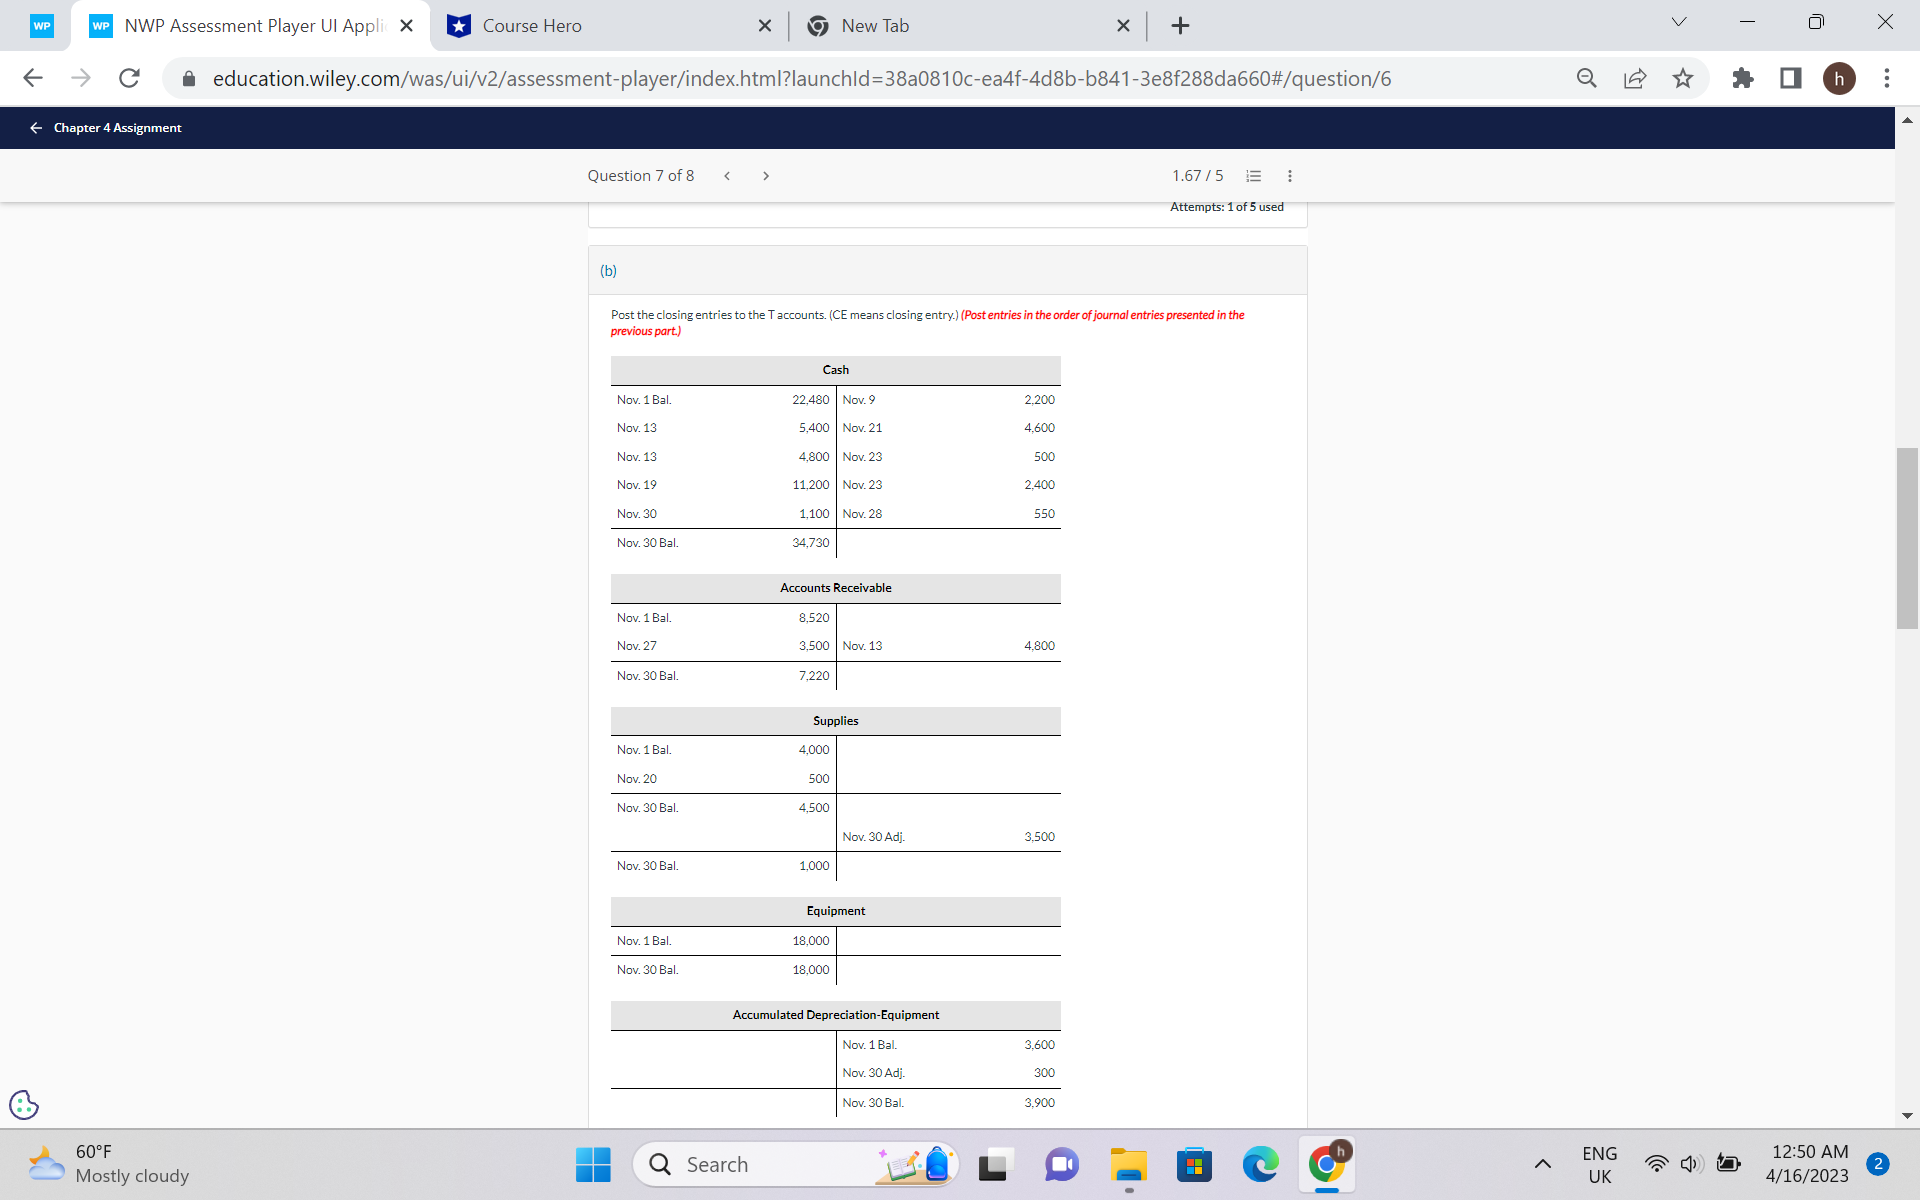Open the Chrome extensions puzzle icon
Viewport: 1920px width, 1200px height.
click(1742, 78)
